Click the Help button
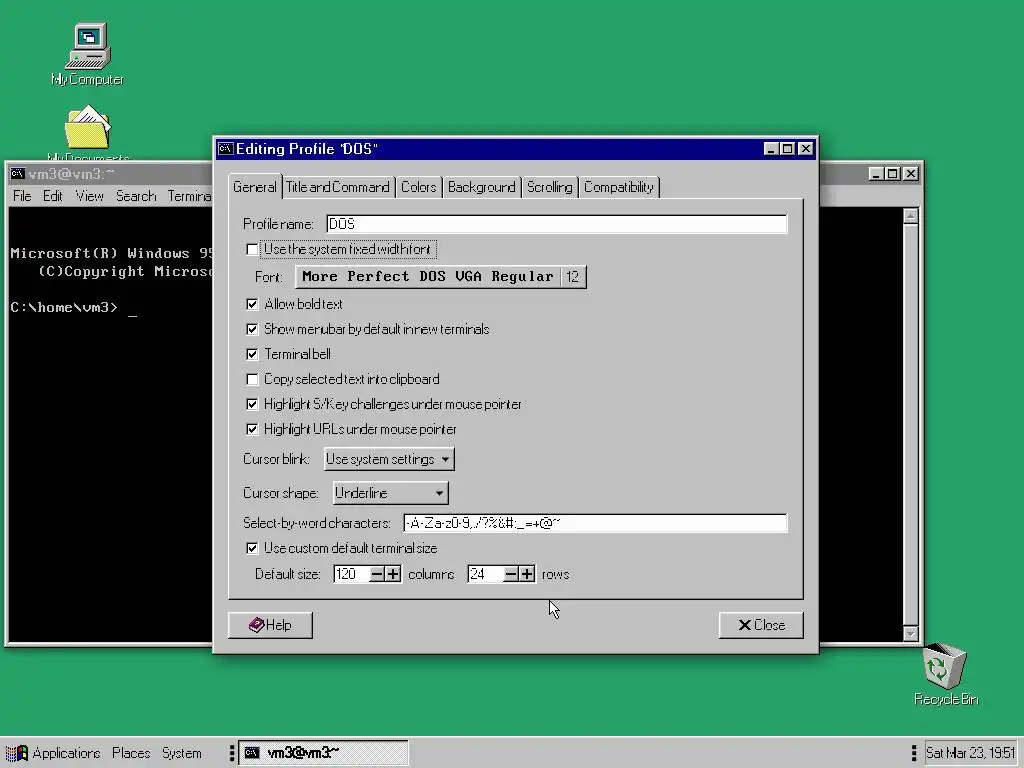The height and width of the screenshot is (768, 1024). pyautogui.click(x=270, y=625)
